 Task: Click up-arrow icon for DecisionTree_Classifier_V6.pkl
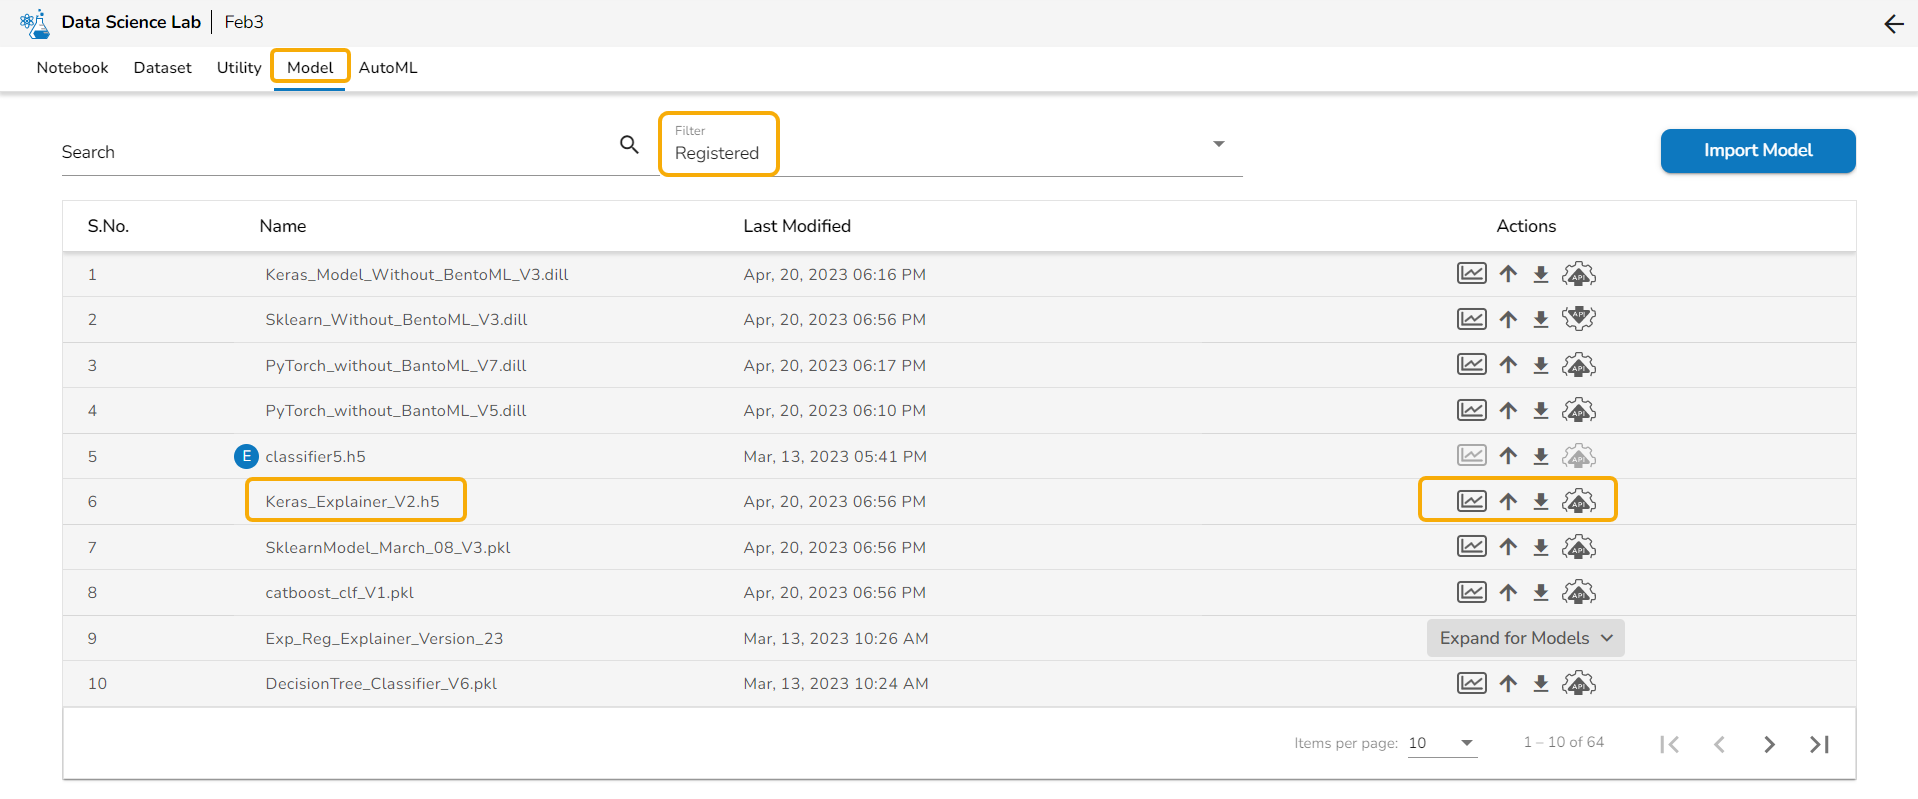click(1508, 683)
